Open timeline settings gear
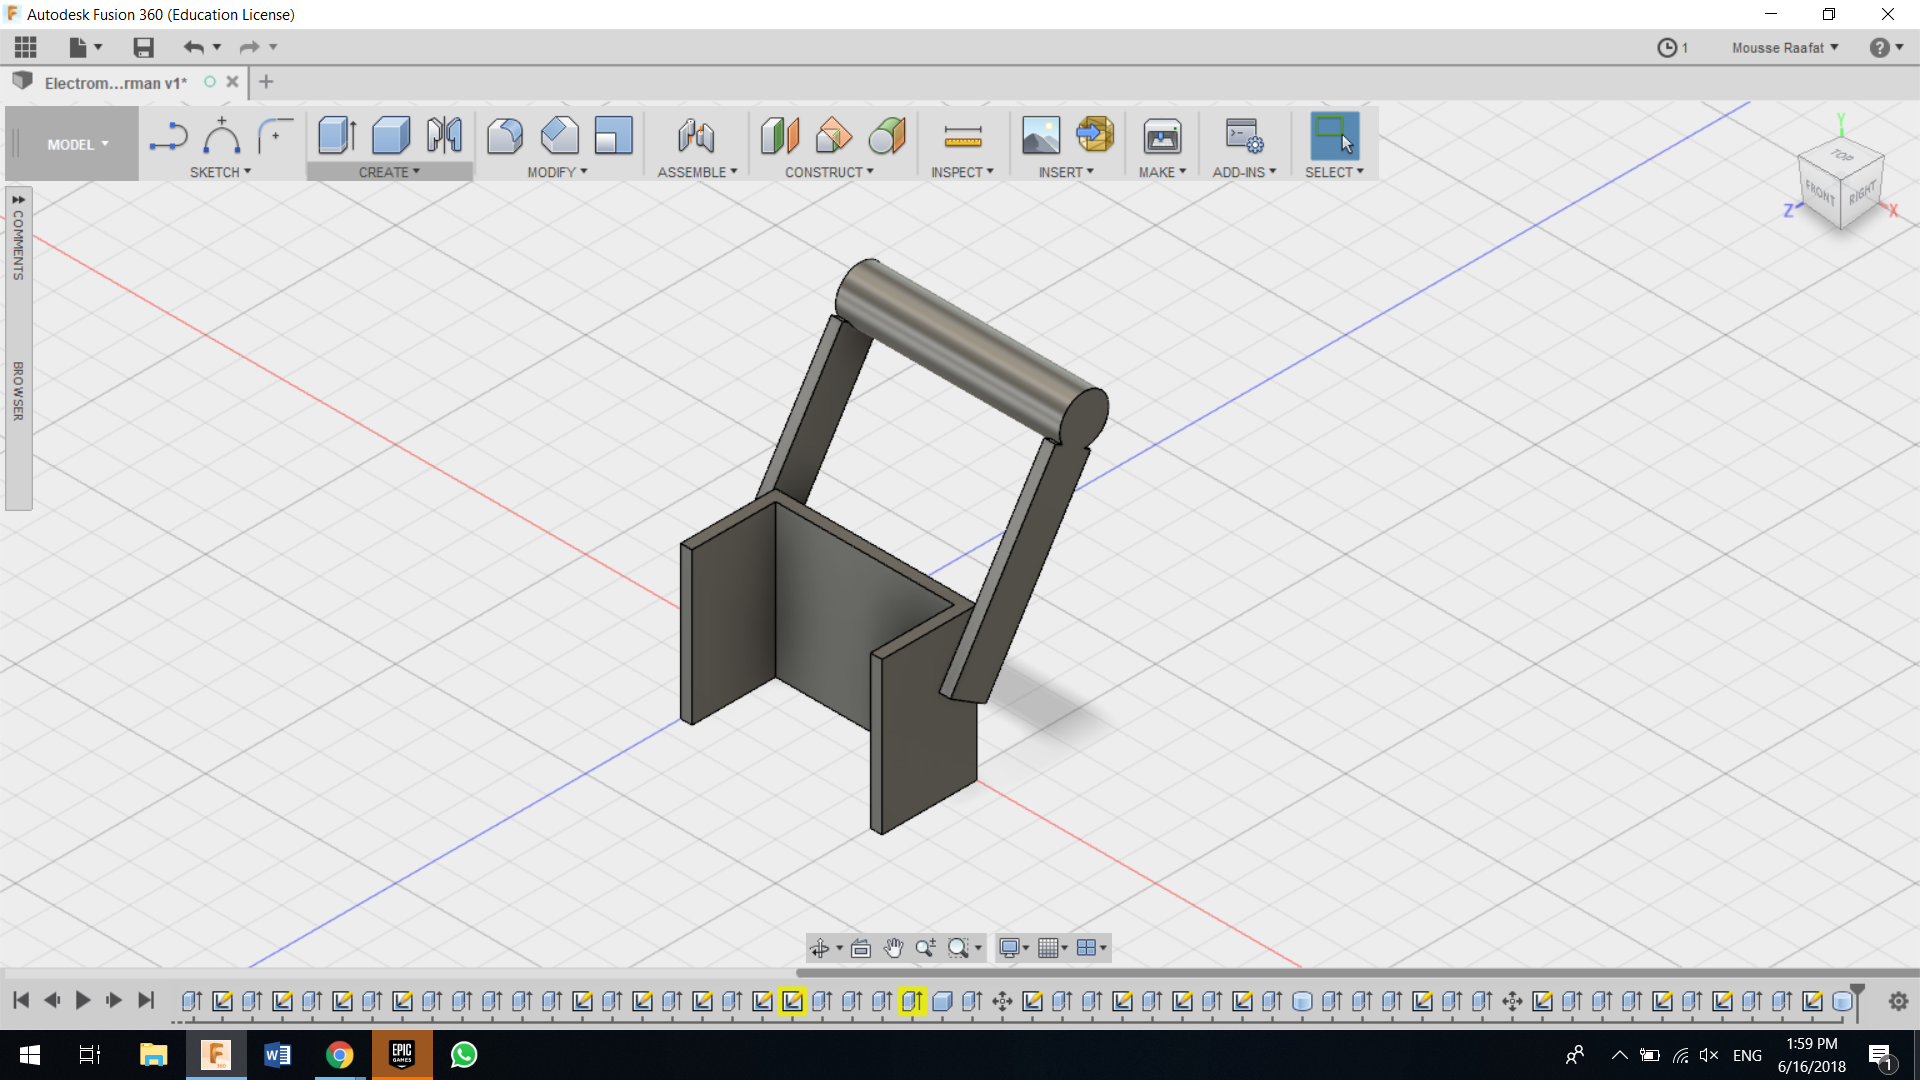The width and height of the screenshot is (1920, 1080). 1898,1001
